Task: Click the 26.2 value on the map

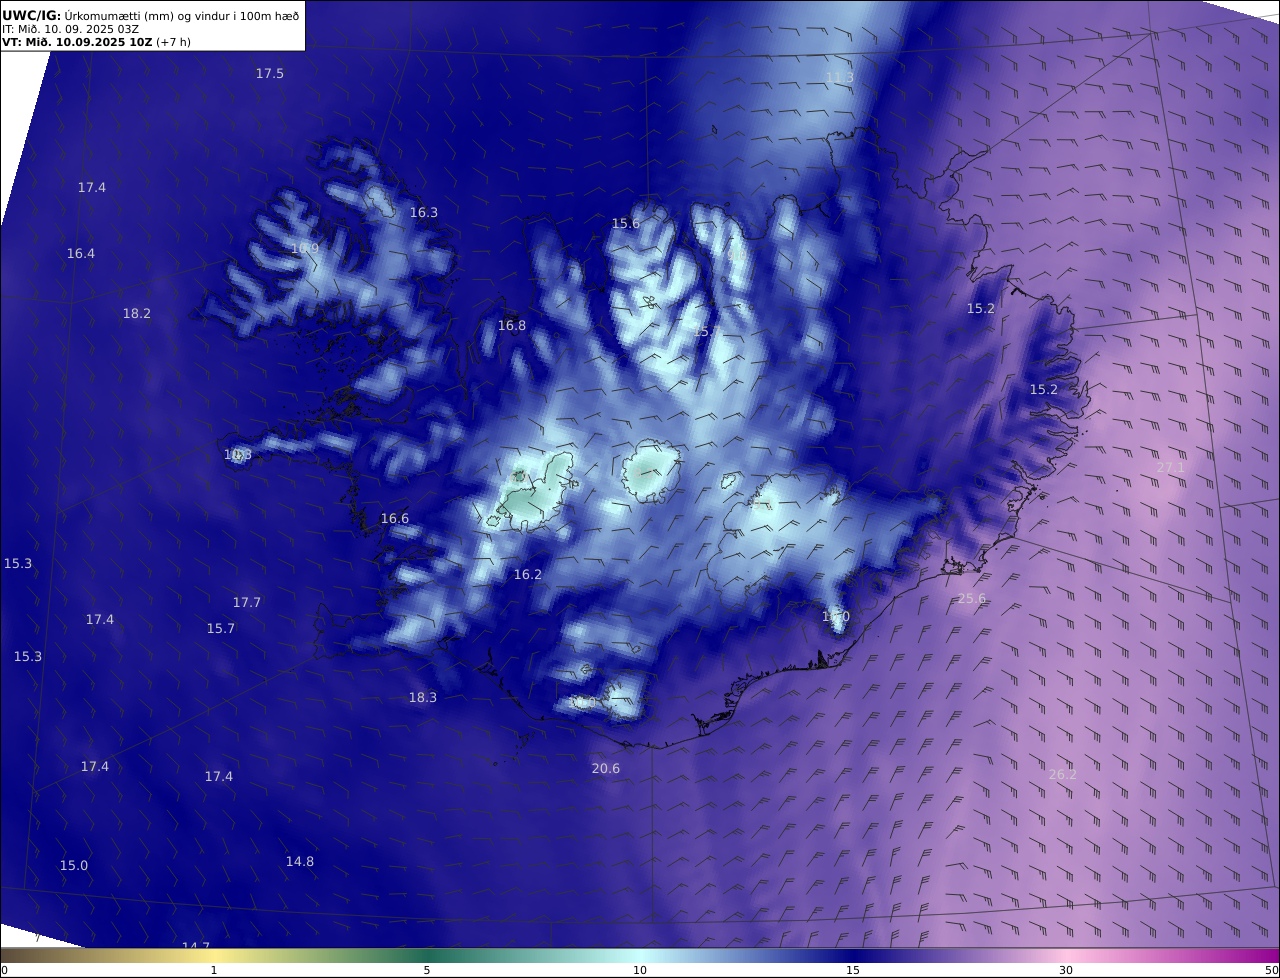Action: 1063,775
